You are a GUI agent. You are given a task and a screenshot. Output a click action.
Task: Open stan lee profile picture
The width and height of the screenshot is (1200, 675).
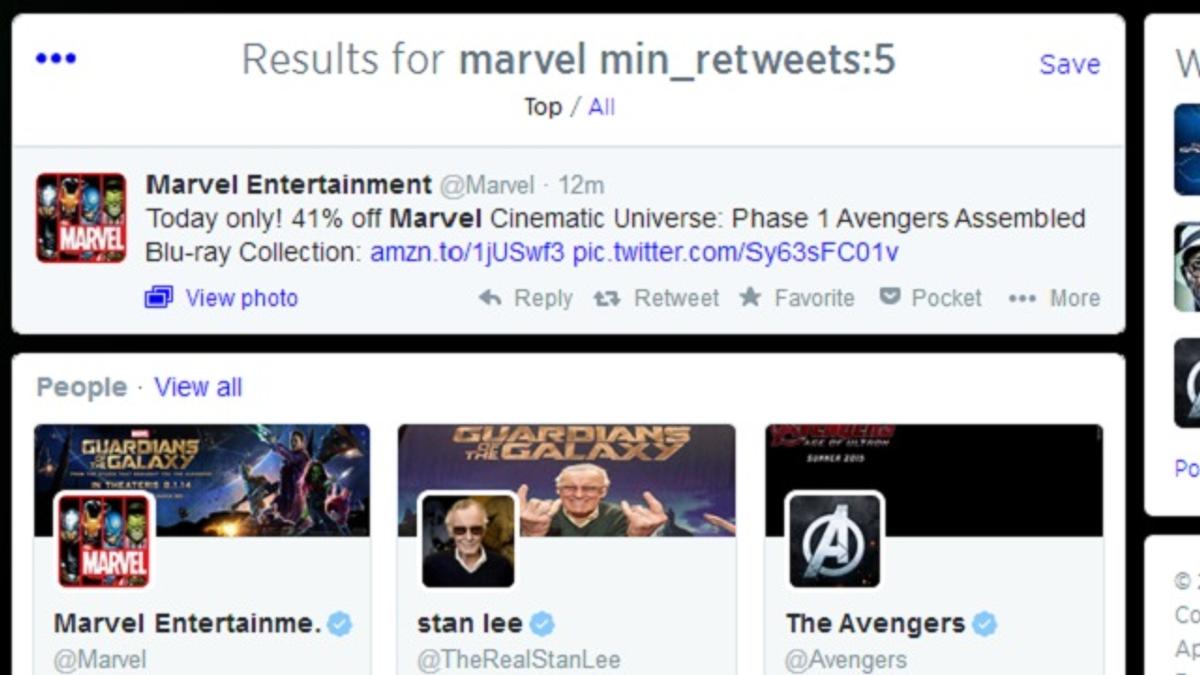pyautogui.click(x=468, y=540)
